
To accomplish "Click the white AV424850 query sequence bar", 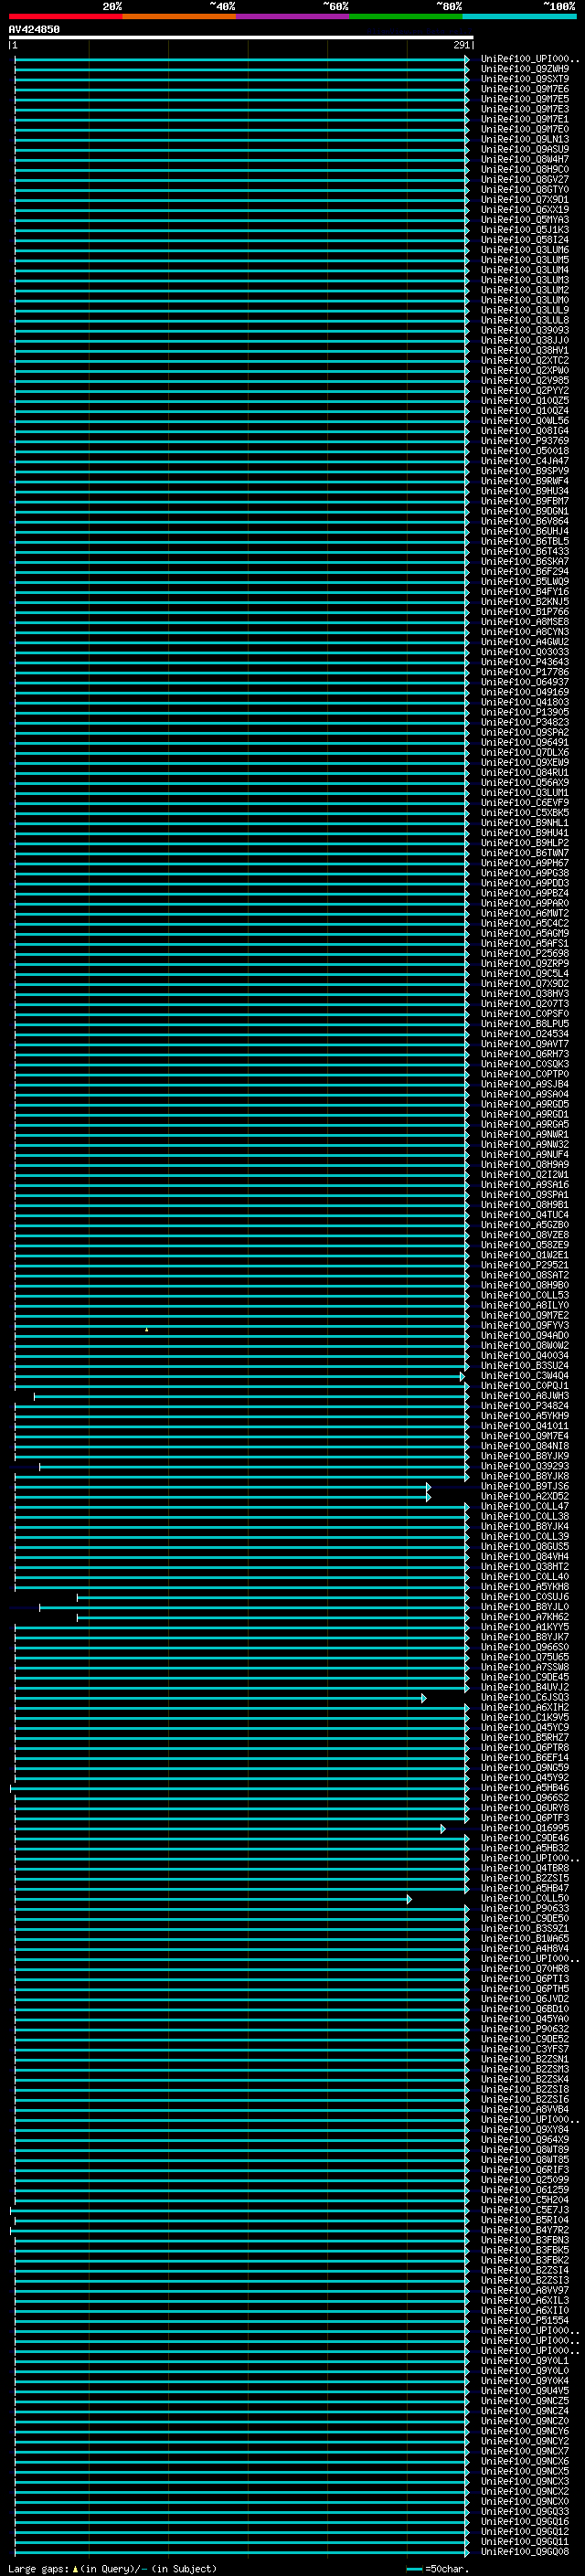I will 241,38.
